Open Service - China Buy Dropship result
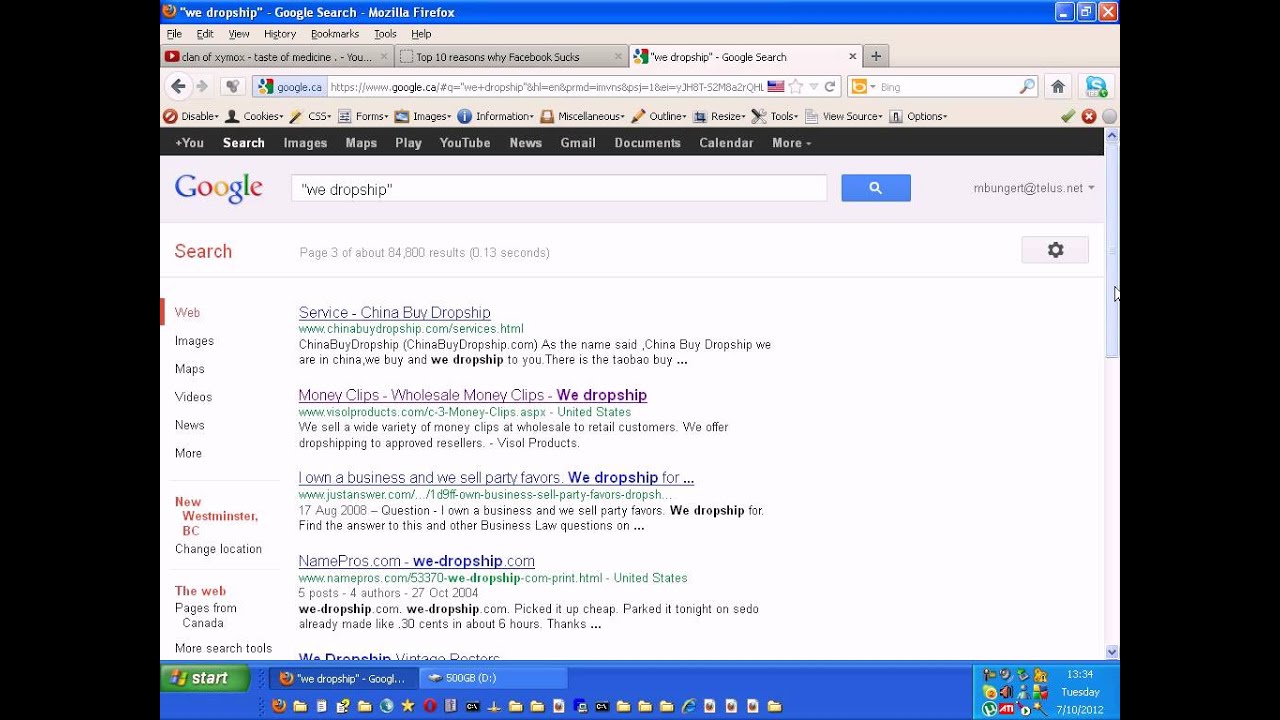 pyautogui.click(x=394, y=313)
